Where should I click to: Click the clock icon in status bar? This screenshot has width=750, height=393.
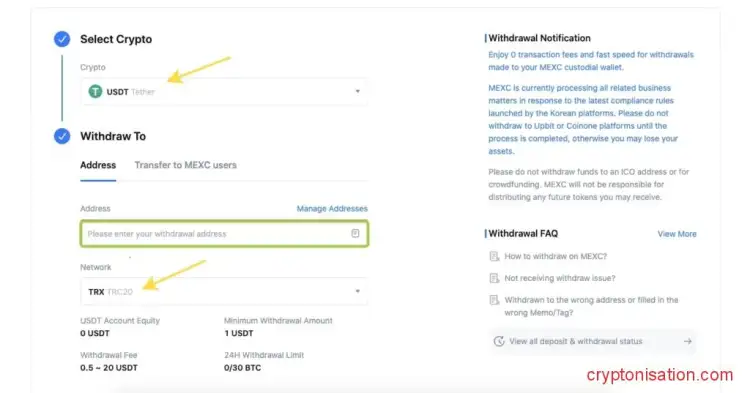coord(499,341)
